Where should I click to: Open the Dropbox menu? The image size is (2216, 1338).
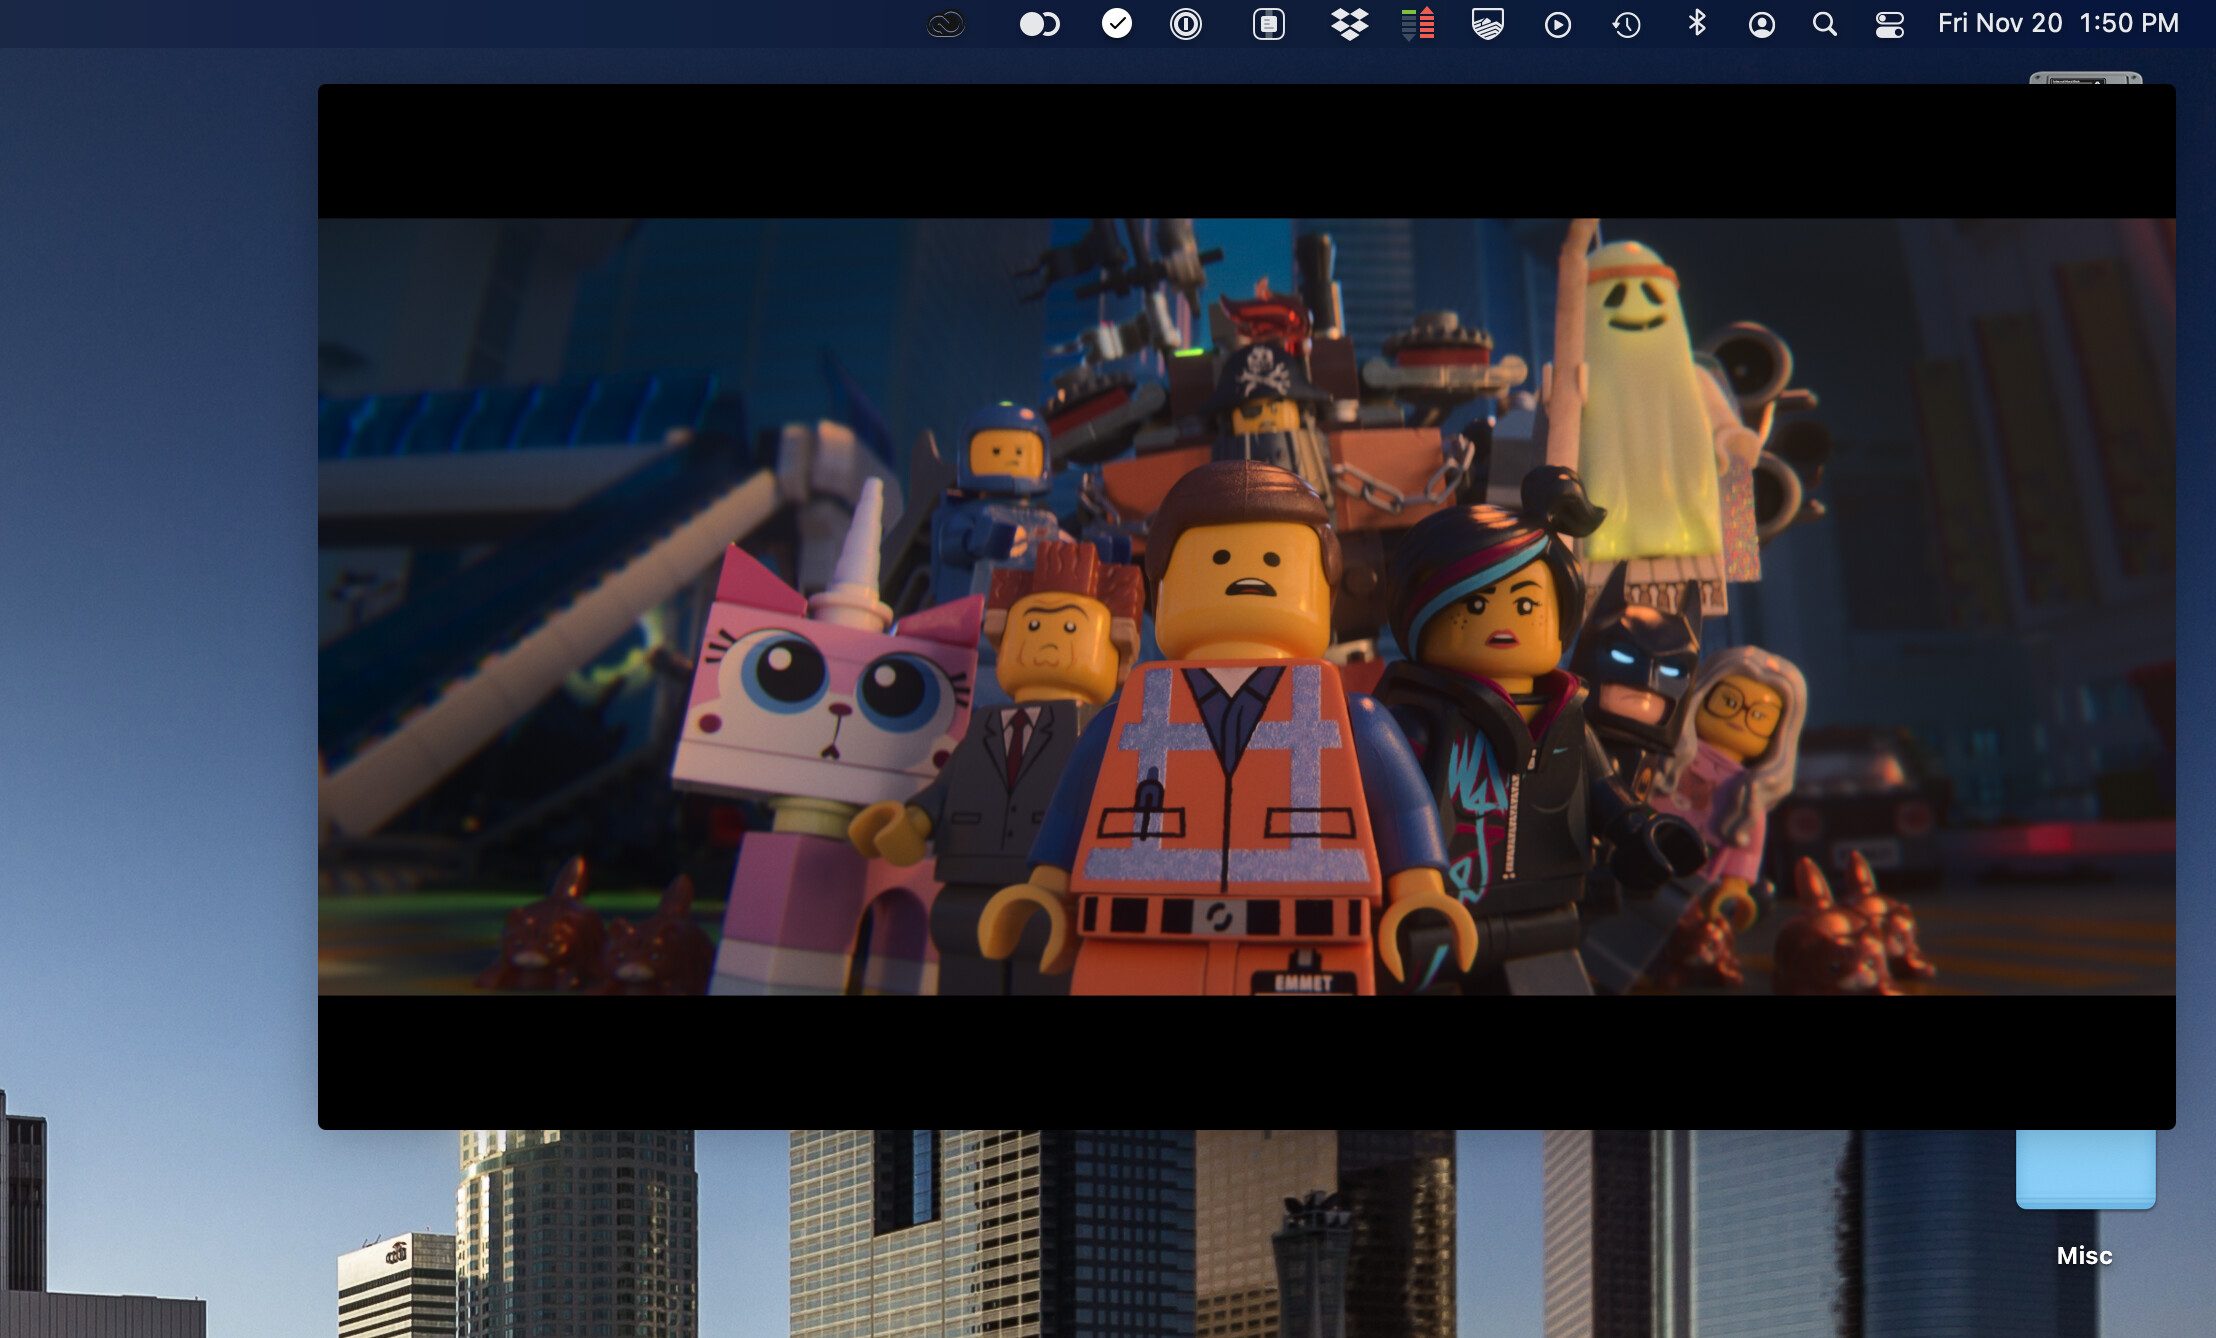click(1349, 24)
